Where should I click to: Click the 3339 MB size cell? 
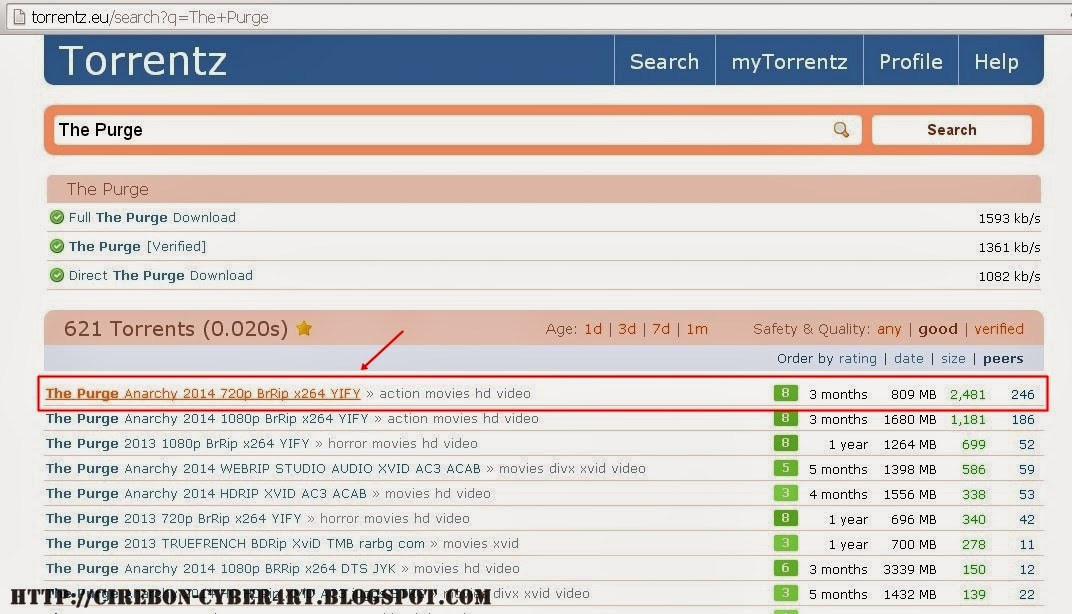(x=910, y=569)
